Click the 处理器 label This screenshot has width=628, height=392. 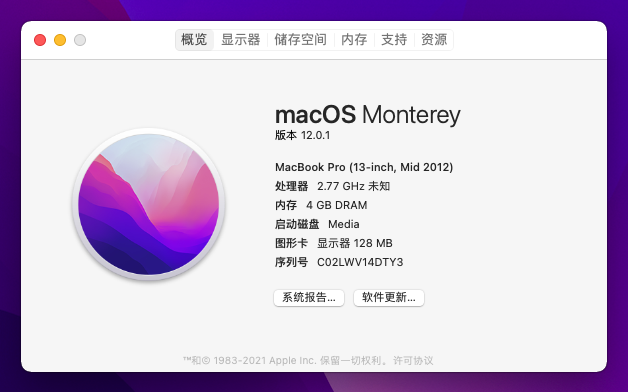[x=291, y=186]
